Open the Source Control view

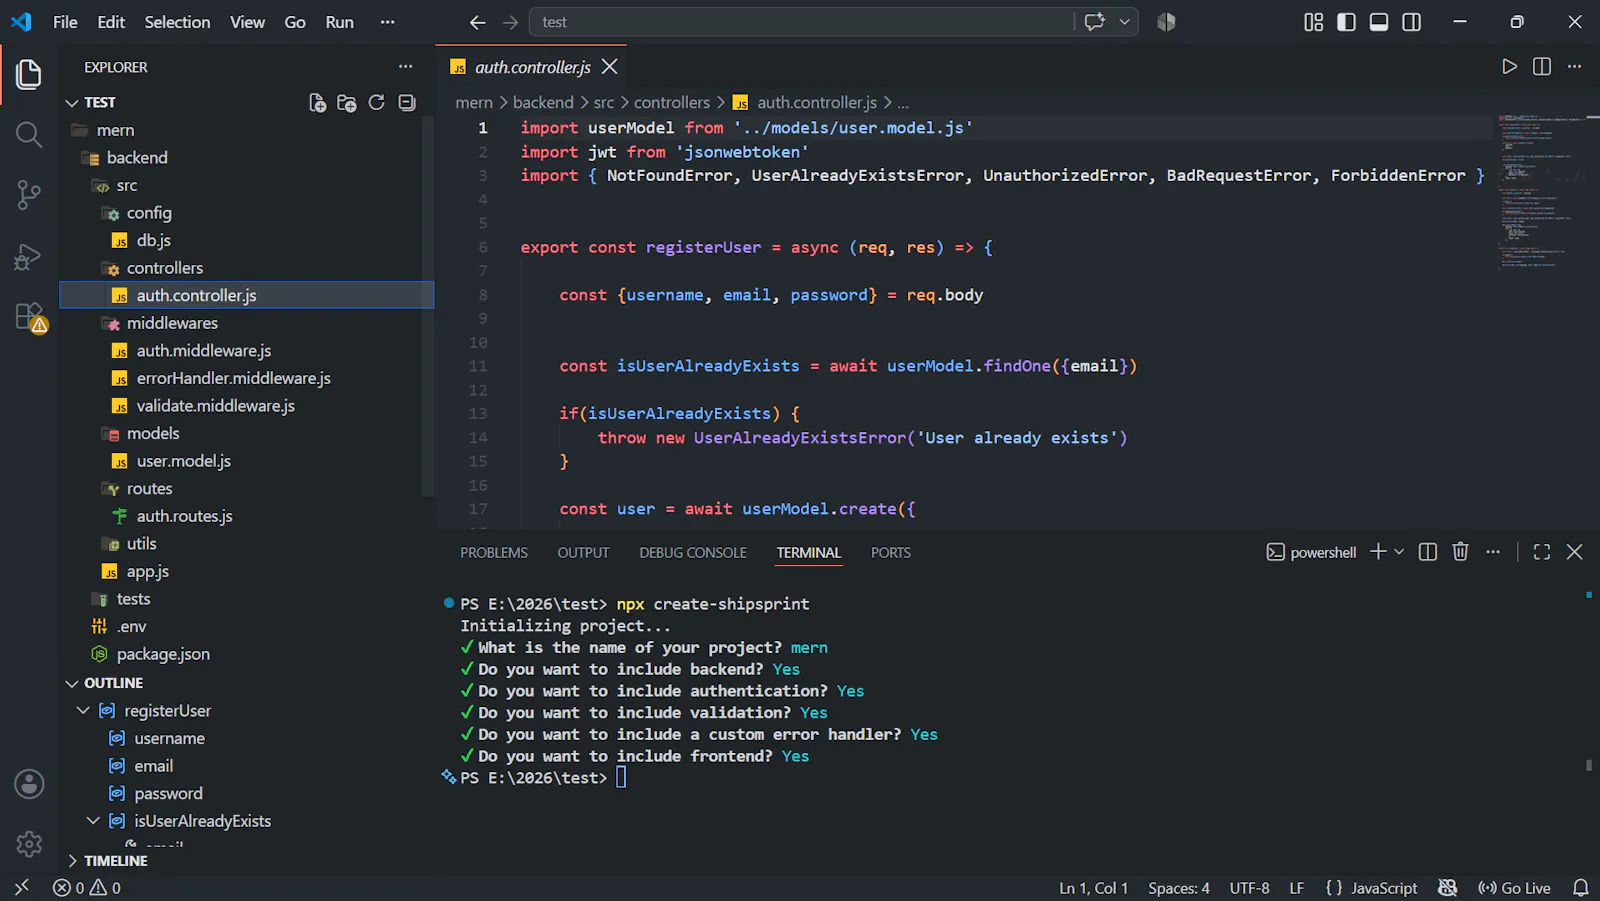click(x=29, y=195)
